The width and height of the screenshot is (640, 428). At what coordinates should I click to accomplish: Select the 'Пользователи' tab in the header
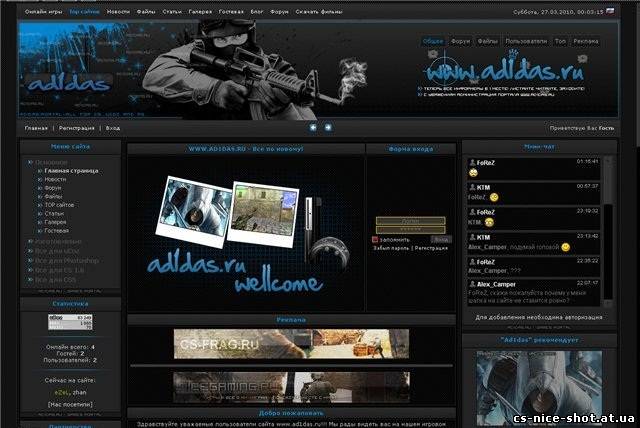pos(526,41)
